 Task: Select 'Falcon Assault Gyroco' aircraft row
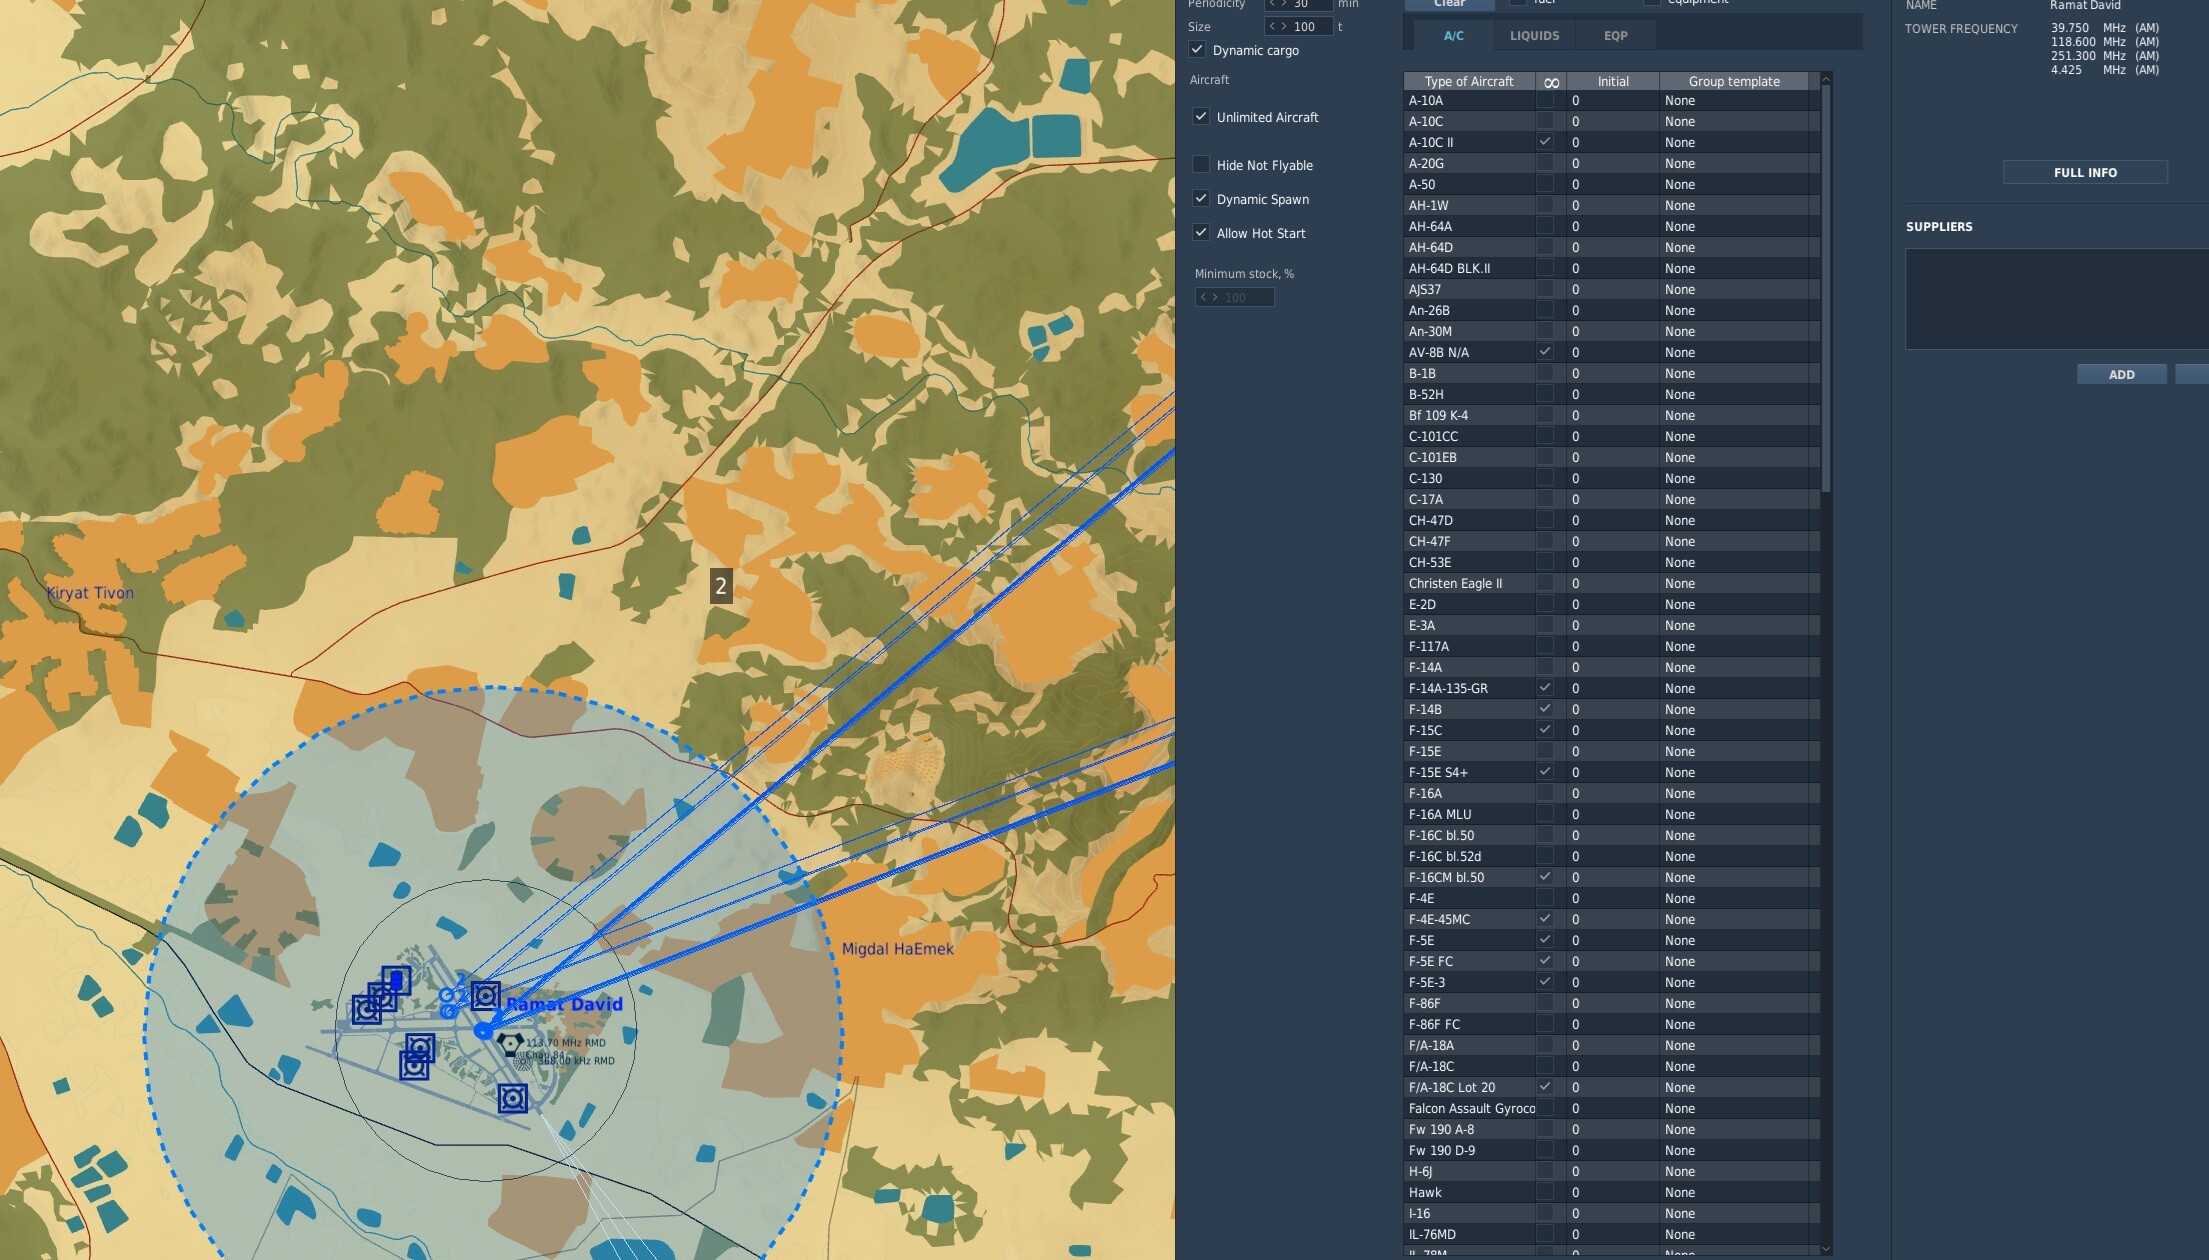[x=1611, y=1108]
